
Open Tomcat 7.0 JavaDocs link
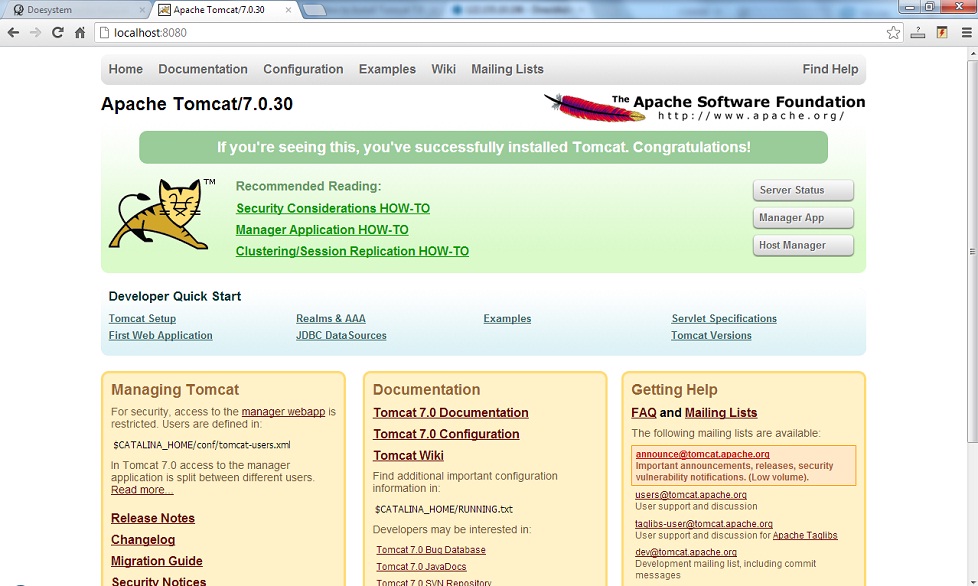pyautogui.click(x=421, y=567)
